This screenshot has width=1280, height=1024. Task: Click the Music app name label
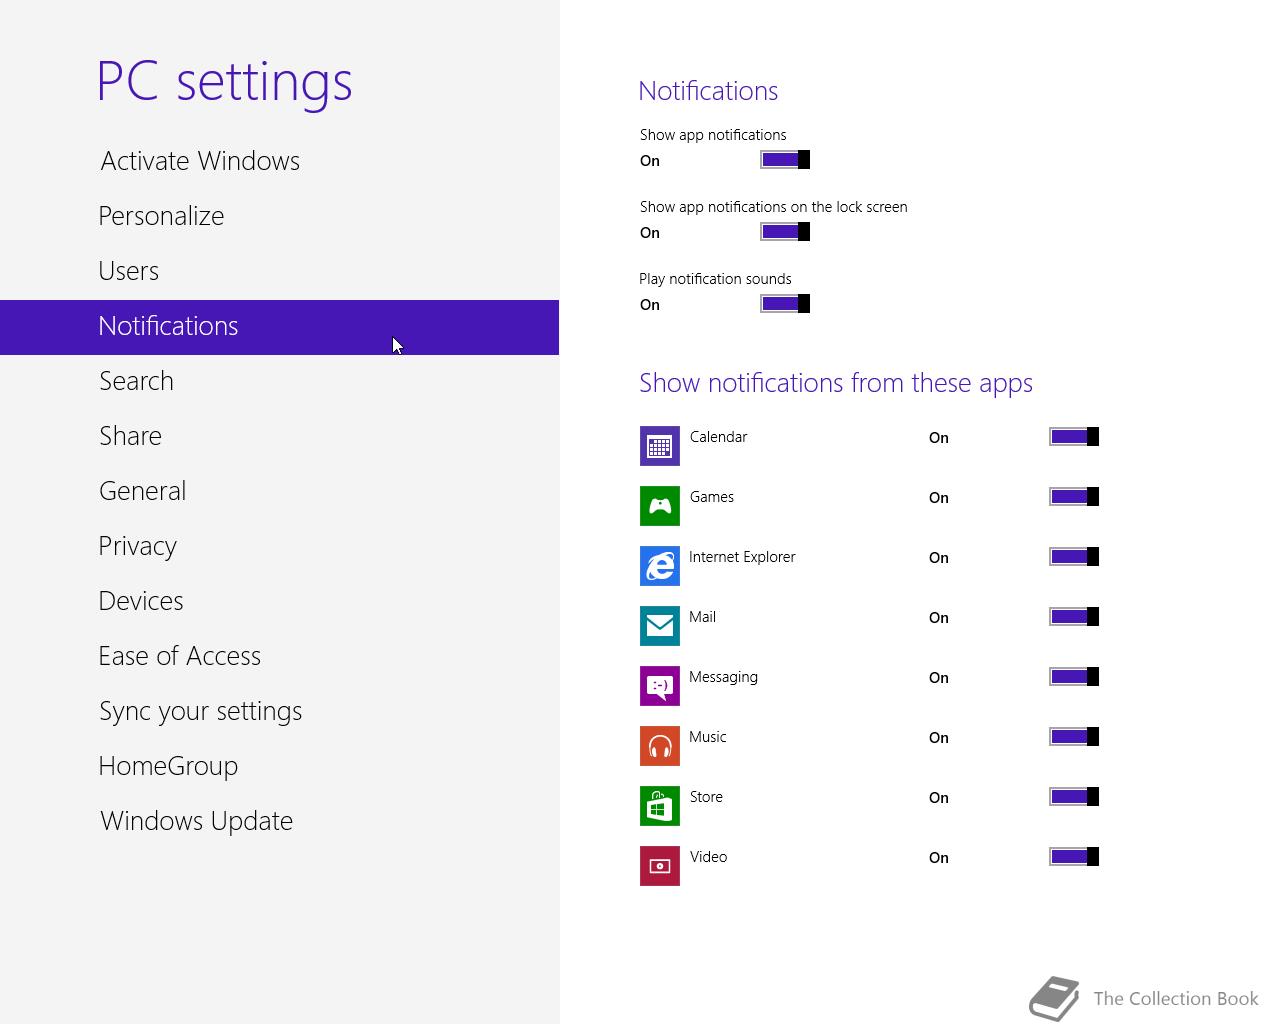[707, 737]
